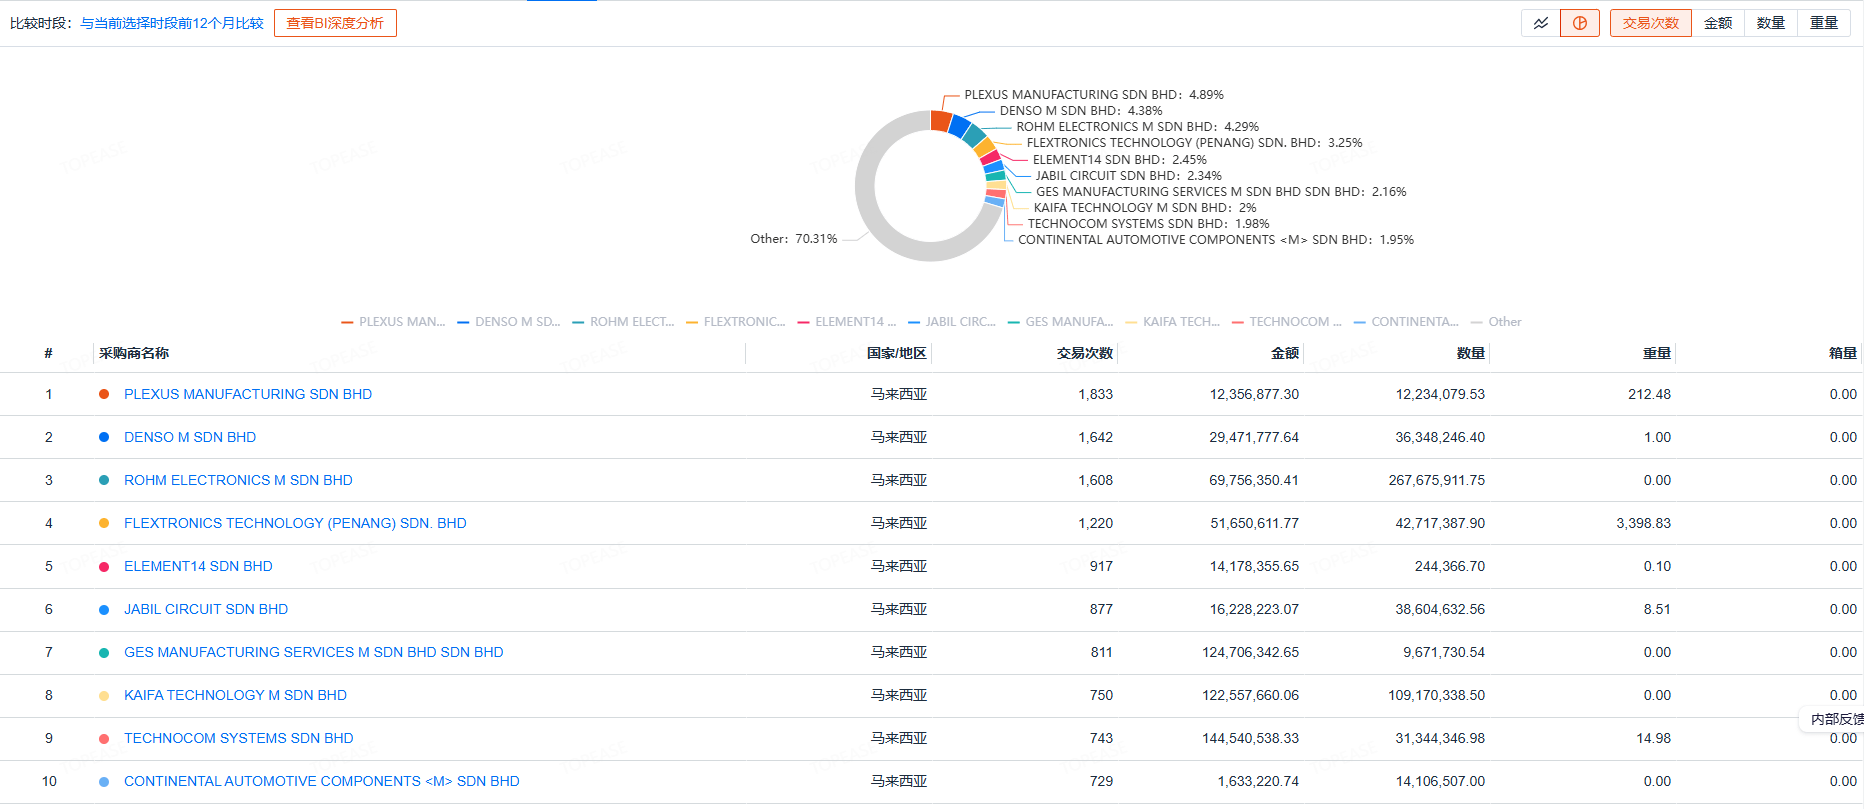The height and width of the screenshot is (809, 1864).
Task: Toggle ELEMENT14 ... legend item
Action: point(846,322)
